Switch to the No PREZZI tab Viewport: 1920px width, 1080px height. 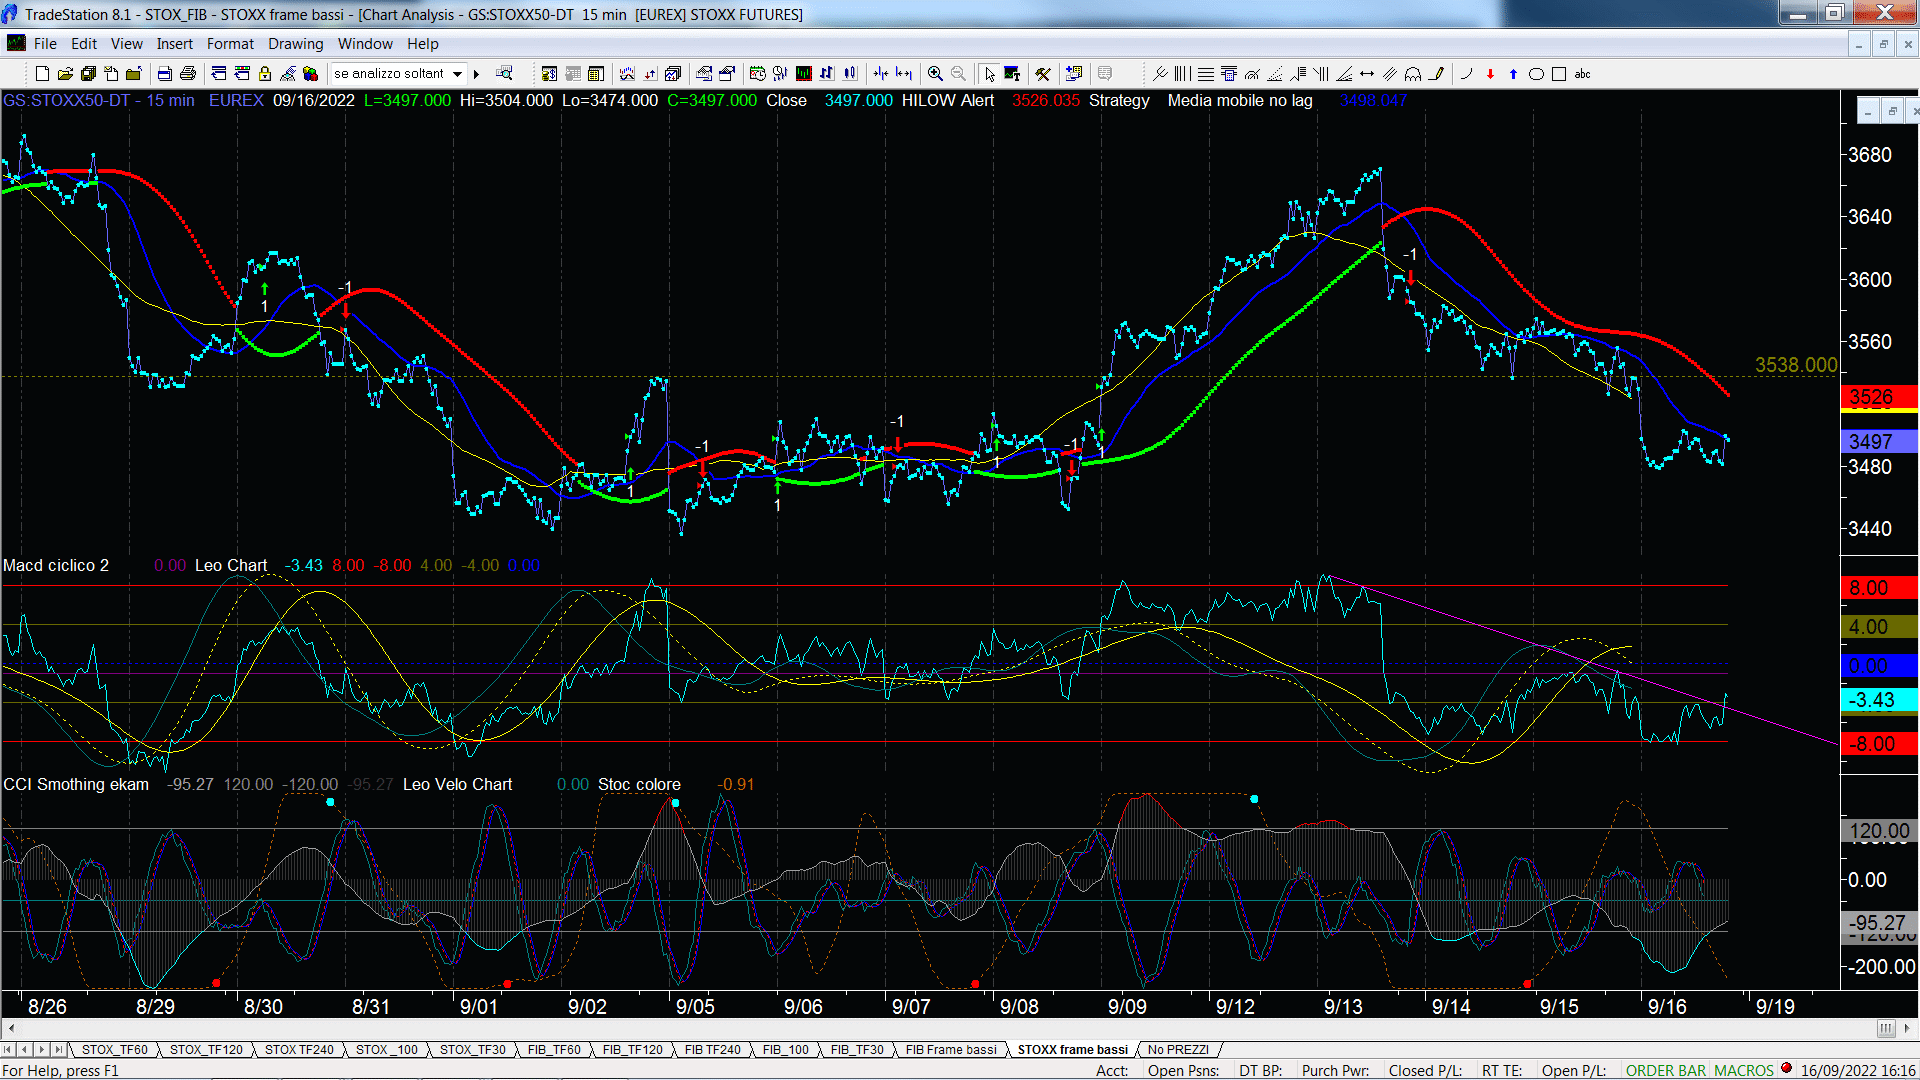(1178, 1049)
